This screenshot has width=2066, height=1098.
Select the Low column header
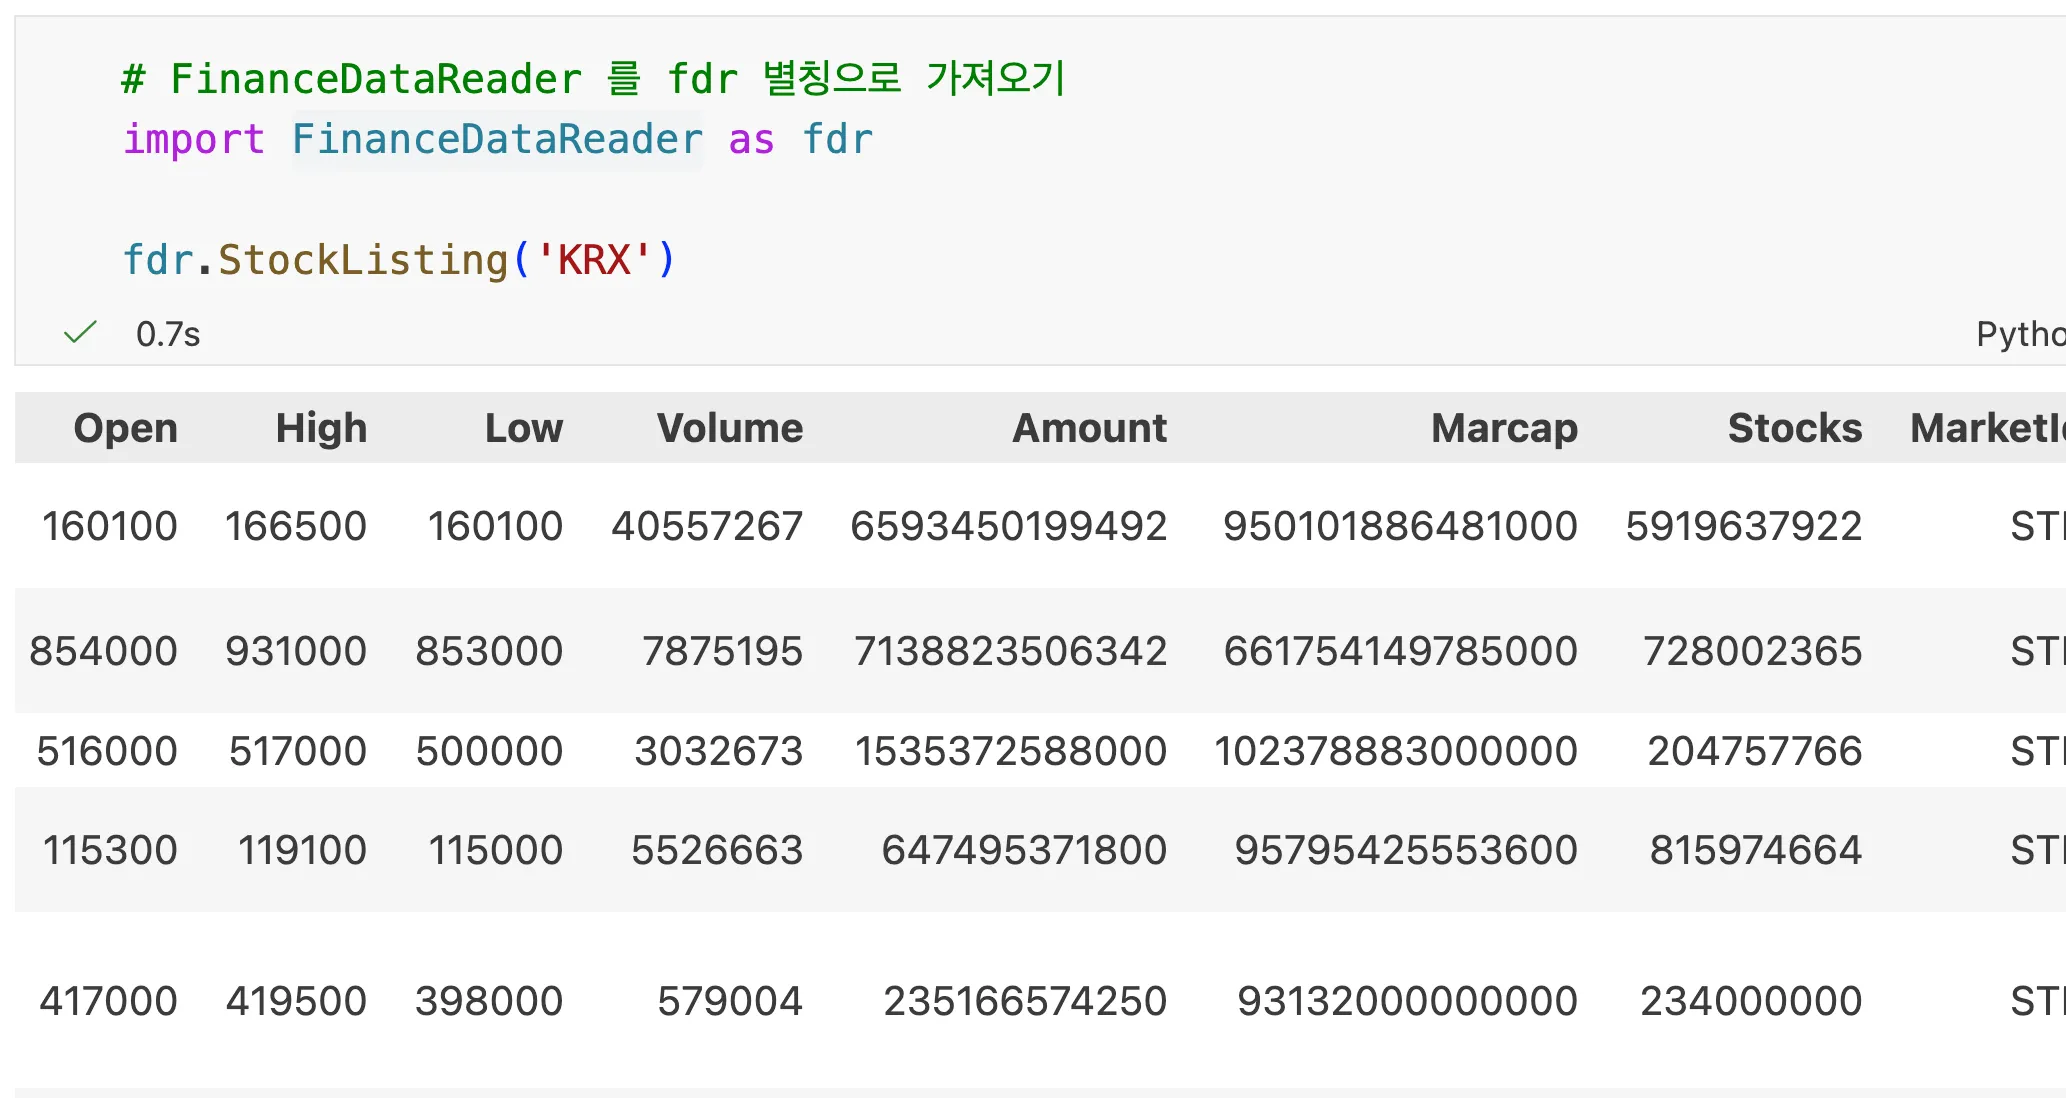click(x=523, y=427)
